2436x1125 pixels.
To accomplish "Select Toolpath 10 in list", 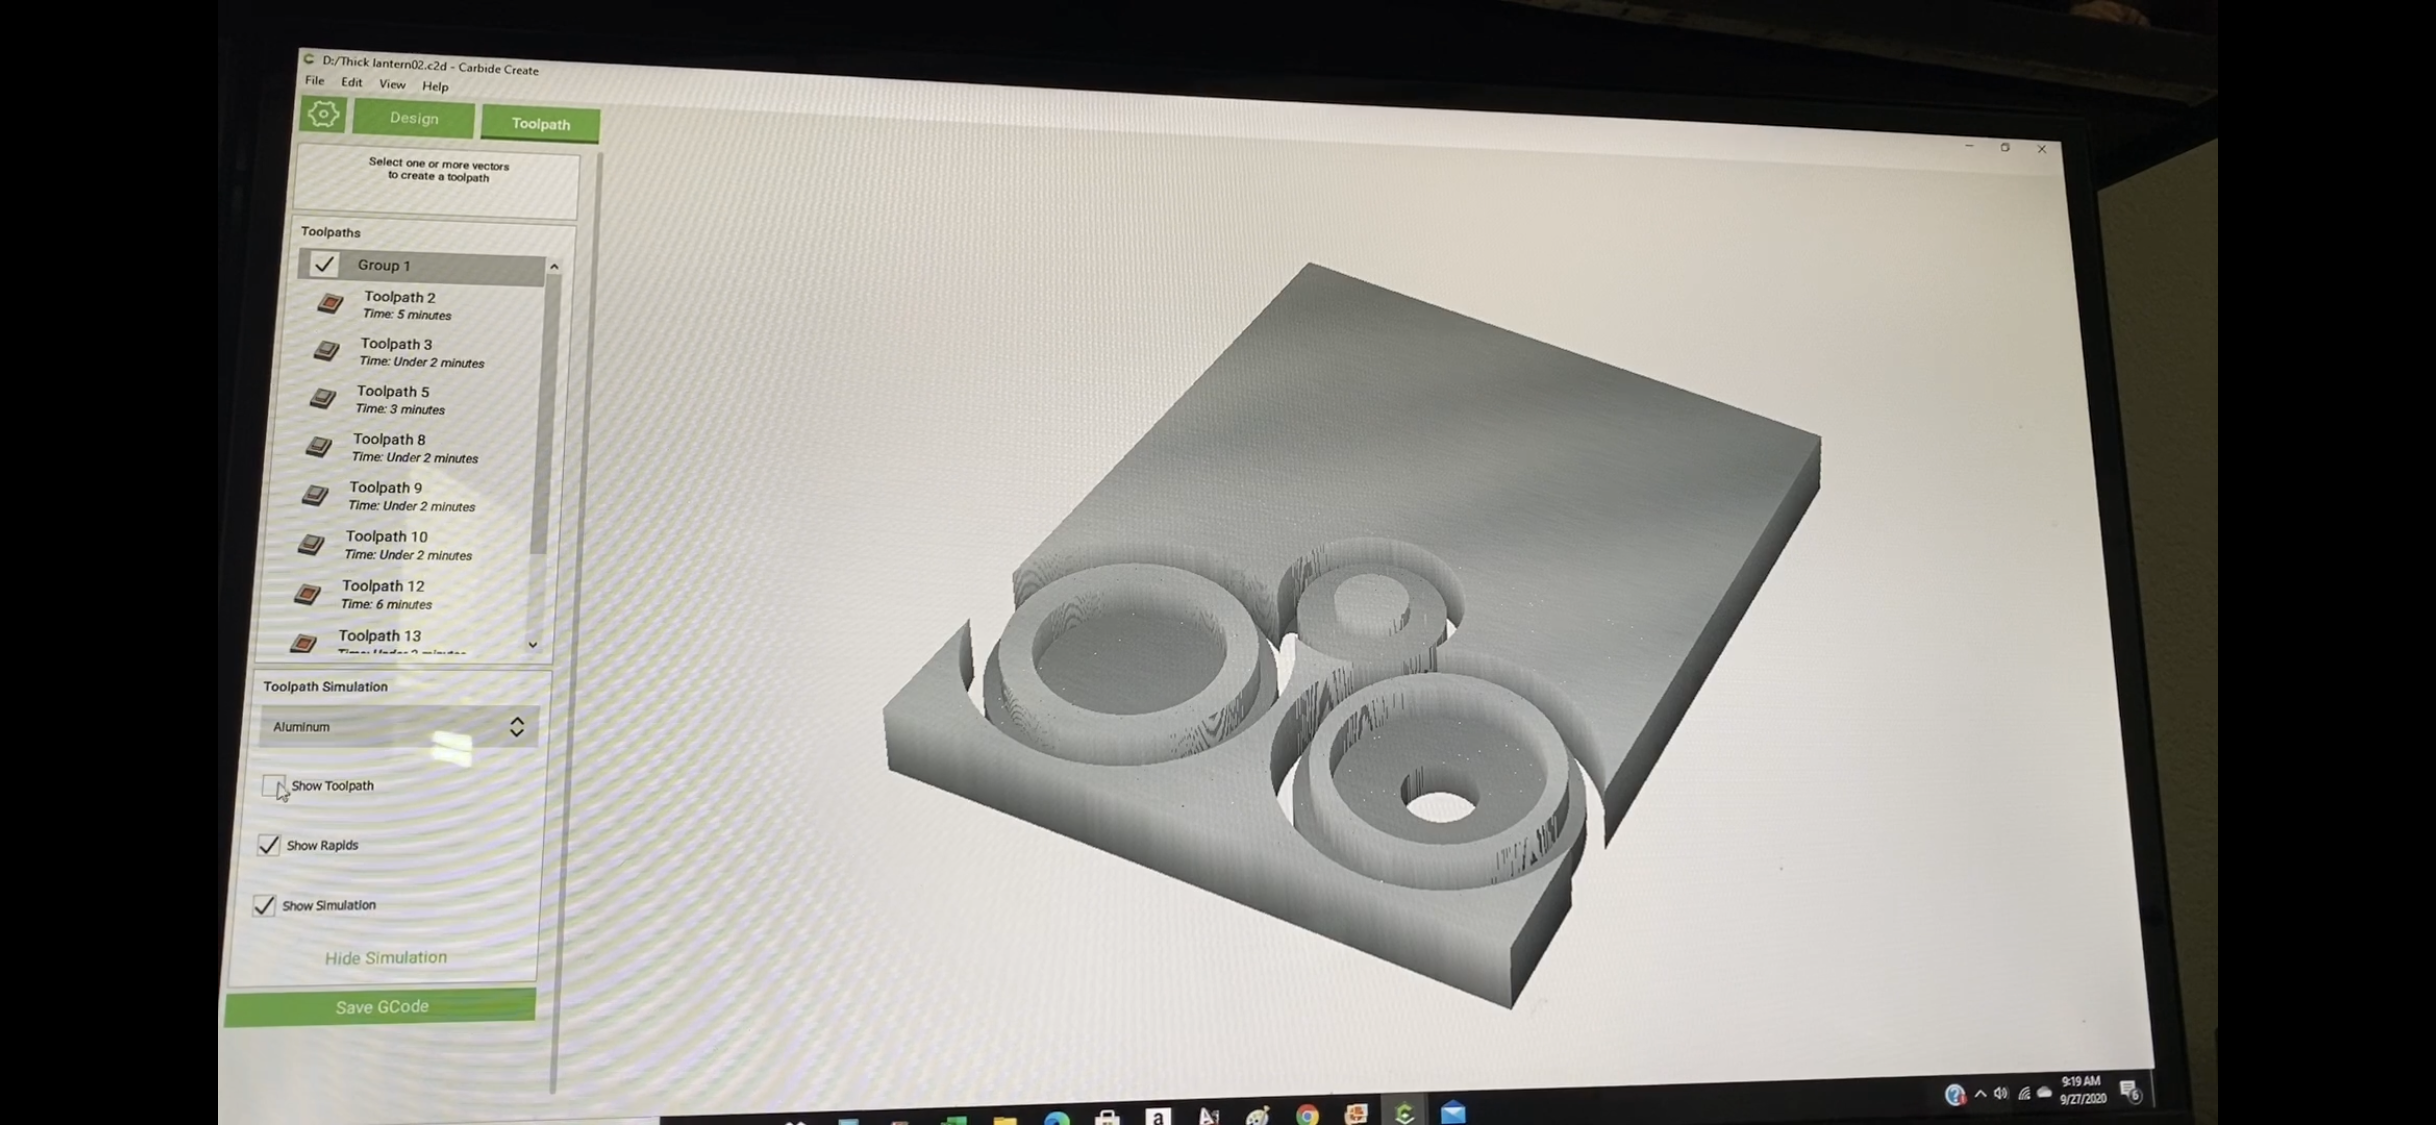I will pos(387,544).
